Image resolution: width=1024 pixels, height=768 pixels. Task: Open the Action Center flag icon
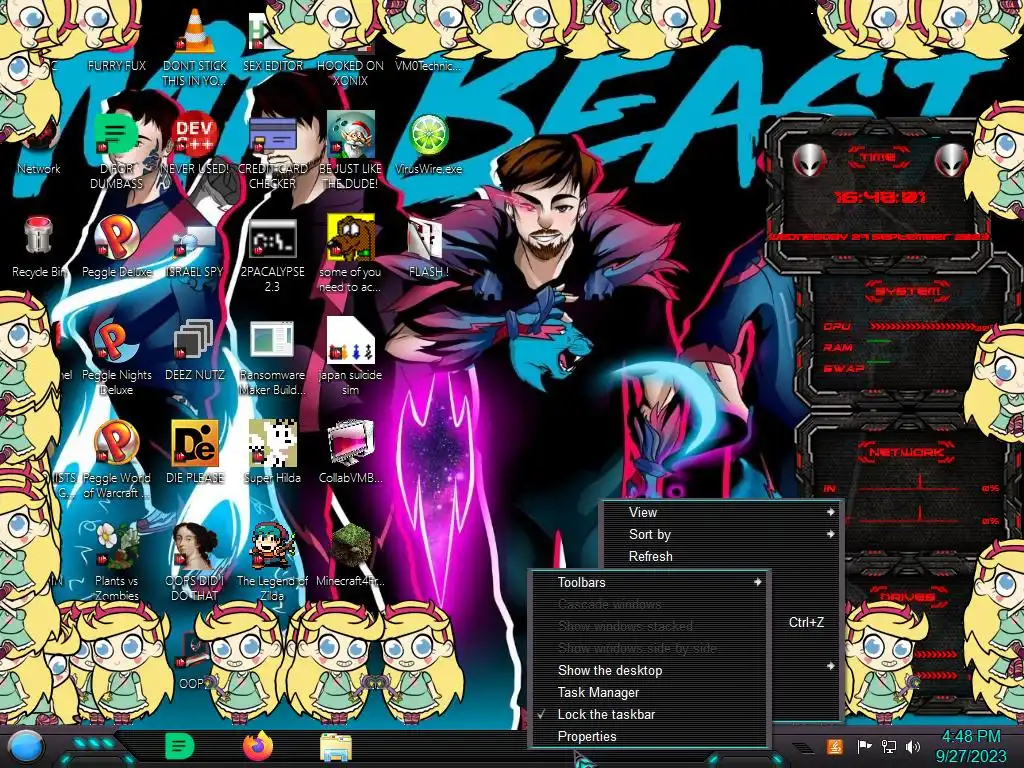(865, 746)
